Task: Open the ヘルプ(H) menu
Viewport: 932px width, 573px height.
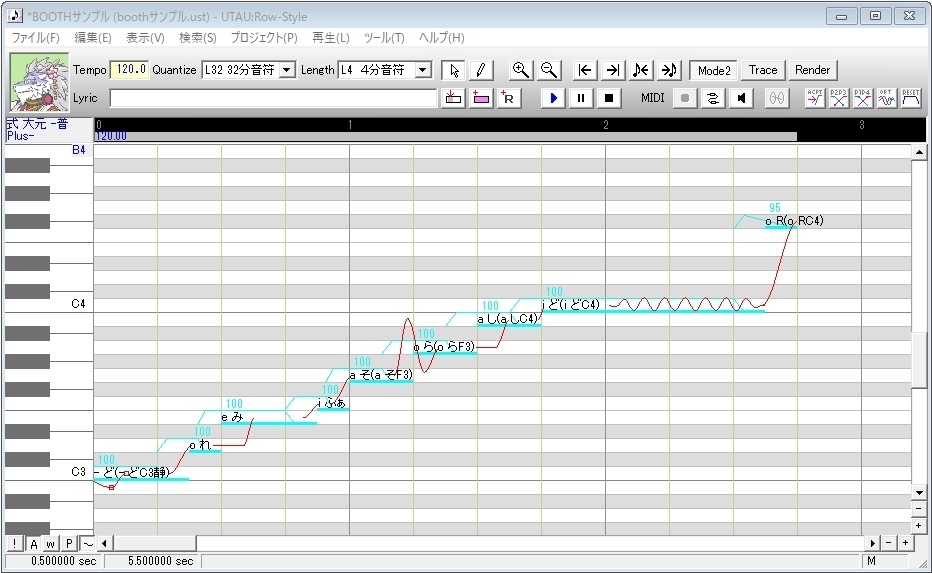Action: coord(442,38)
